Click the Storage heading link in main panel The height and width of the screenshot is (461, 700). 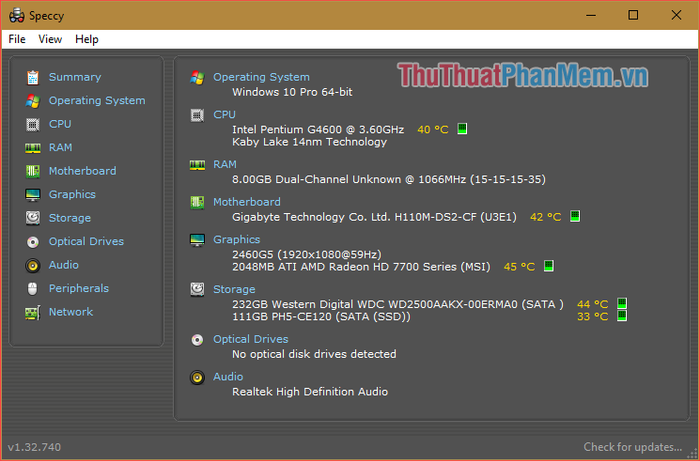[x=234, y=290]
